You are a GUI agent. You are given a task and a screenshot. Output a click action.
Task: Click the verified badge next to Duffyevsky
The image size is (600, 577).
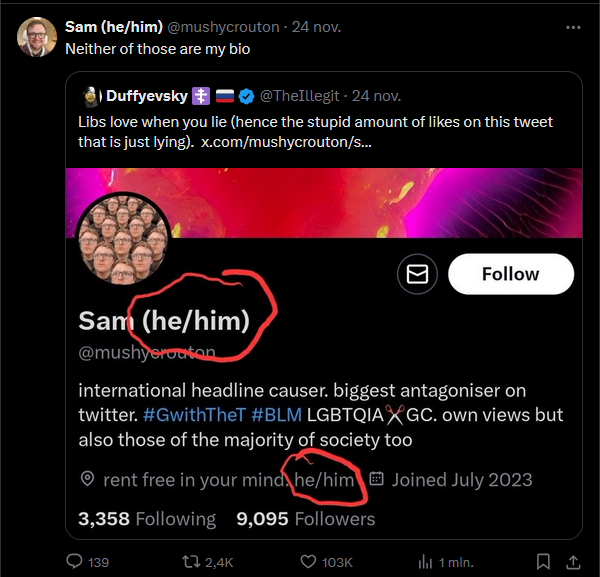point(248,96)
